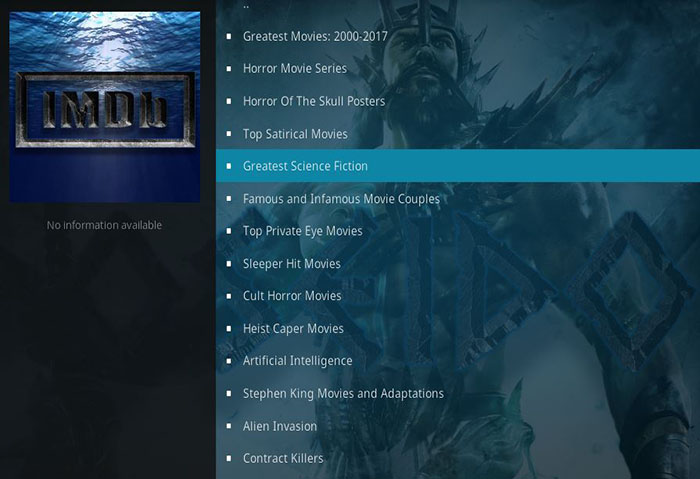
Task: Select Famous and Infamous Movie Couples
Action: pos(458,198)
